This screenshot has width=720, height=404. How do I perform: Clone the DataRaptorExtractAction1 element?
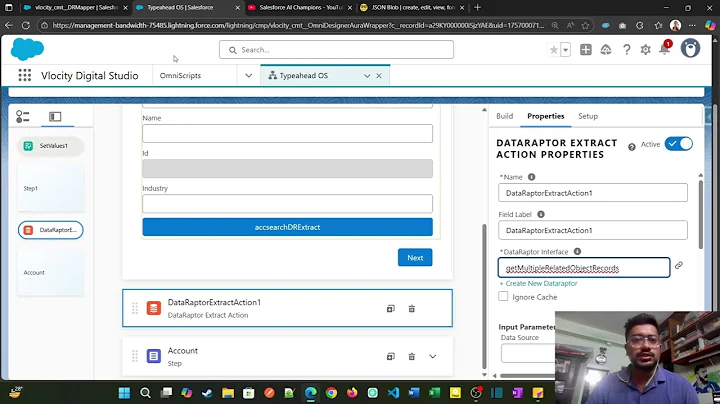pyautogui.click(x=391, y=309)
